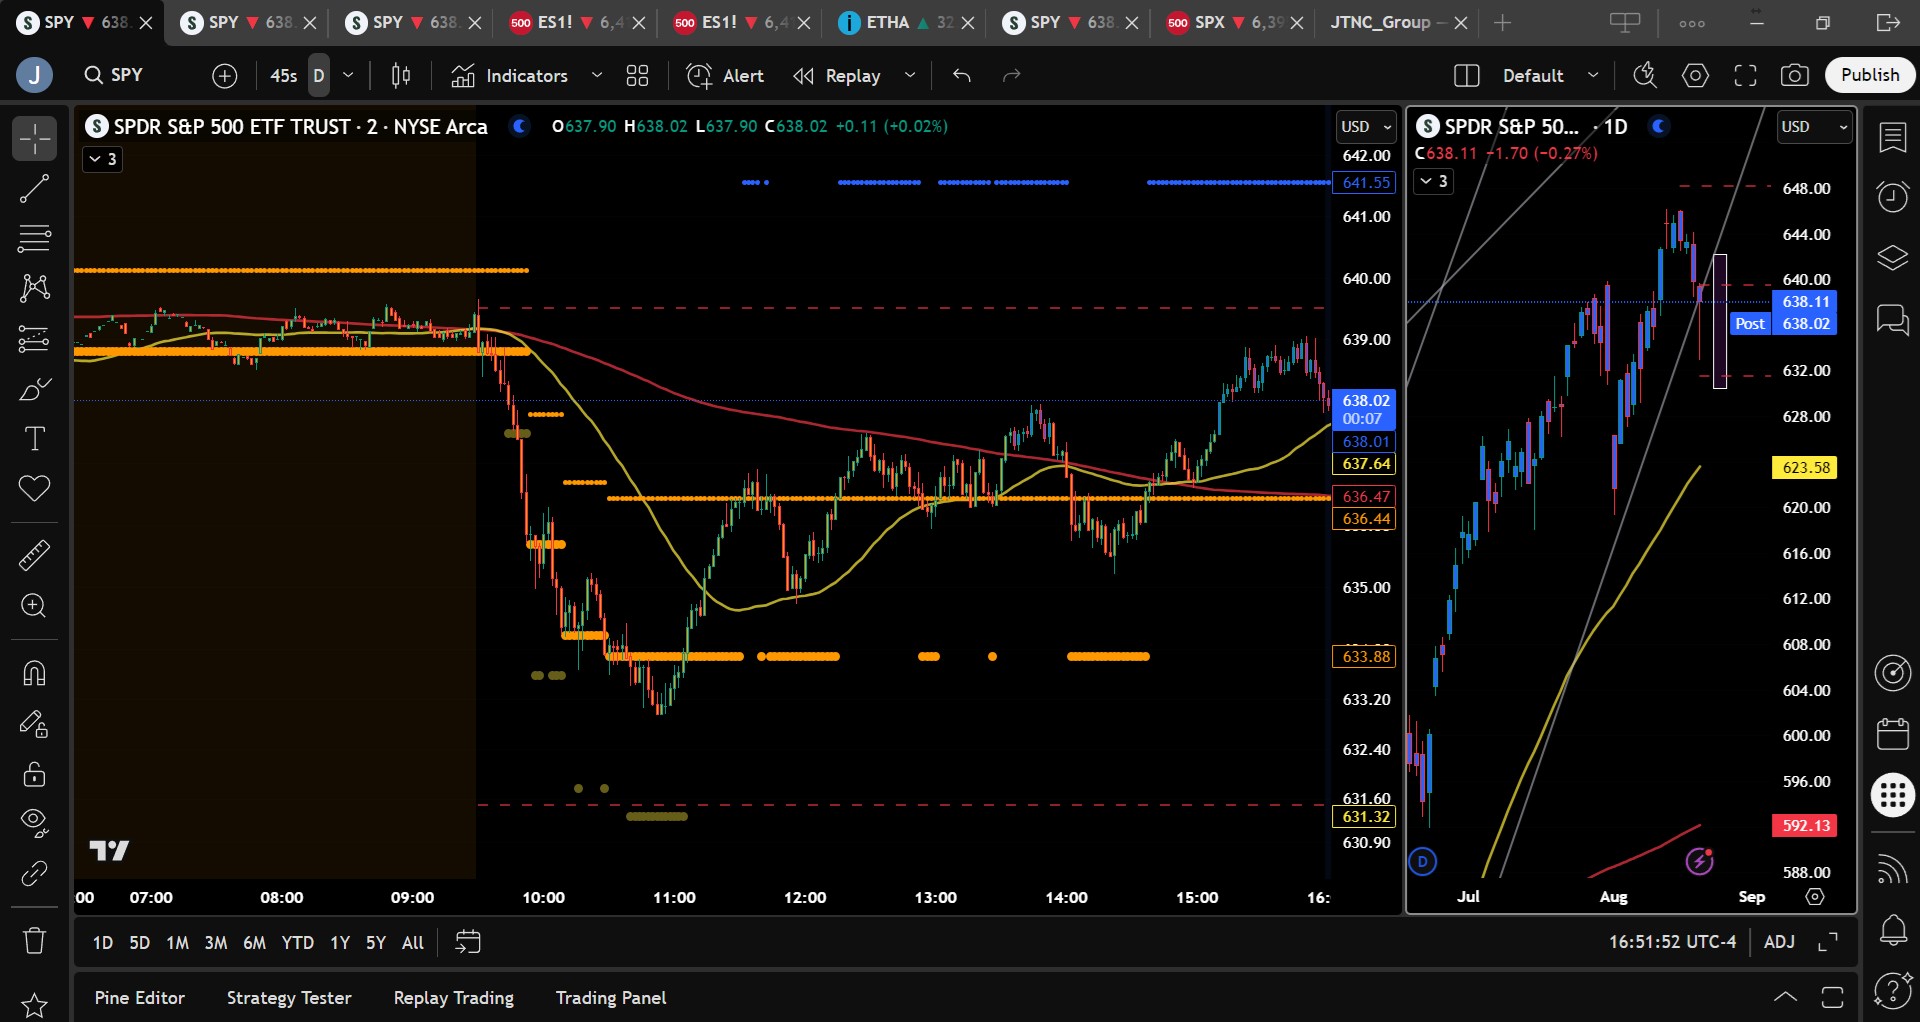Click the link drawings tool icon
Screen dimensions: 1920x1022
point(34,873)
